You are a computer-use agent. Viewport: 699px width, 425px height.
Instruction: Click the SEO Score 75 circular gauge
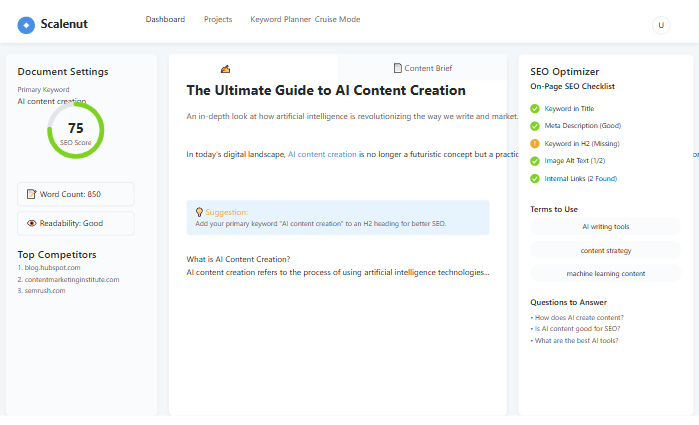(x=75, y=130)
